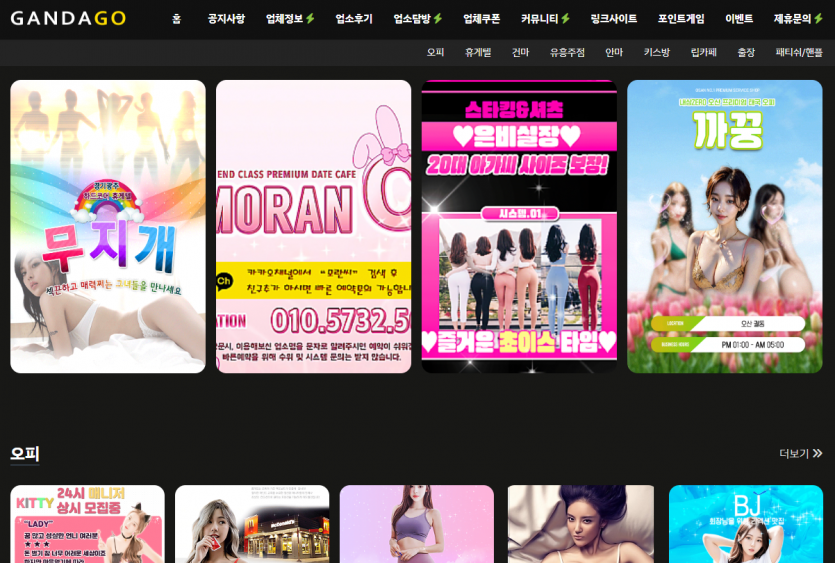The image size is (835, 563).
Task: Click the double chevron next to 더보기
Action: (x=817, y=453)
